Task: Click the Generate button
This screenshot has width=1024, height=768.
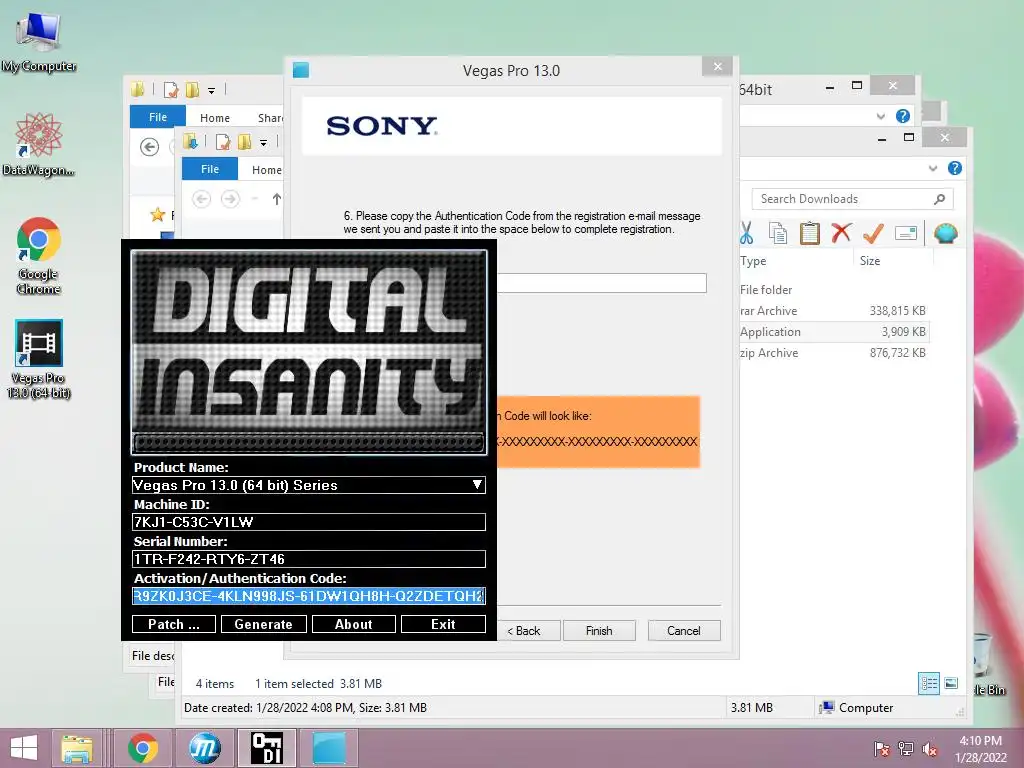Action: (263, 624)
